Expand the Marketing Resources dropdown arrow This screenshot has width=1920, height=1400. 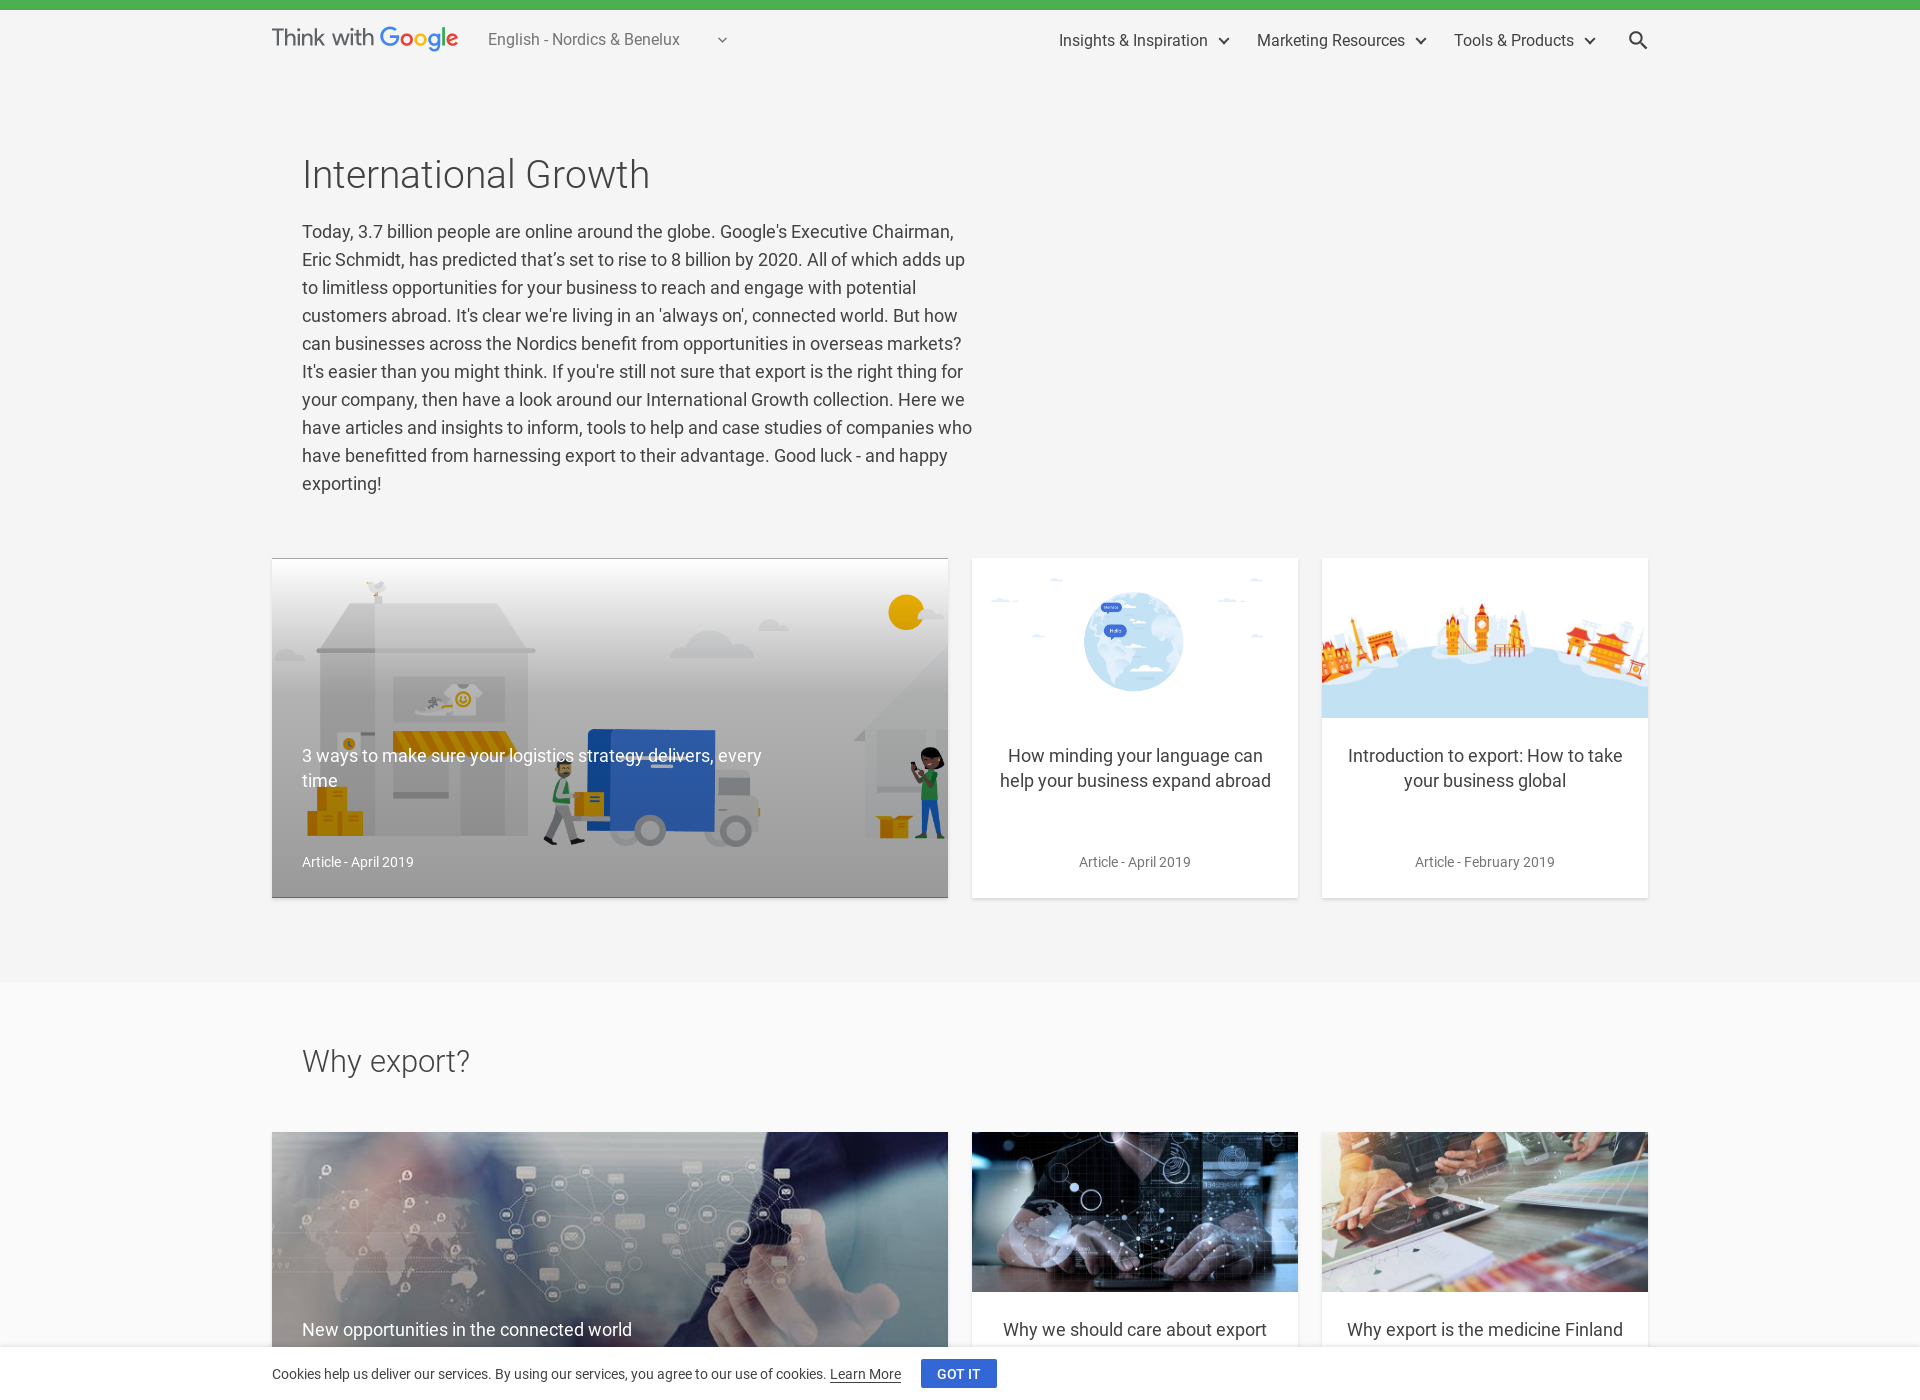[1424, 40]
